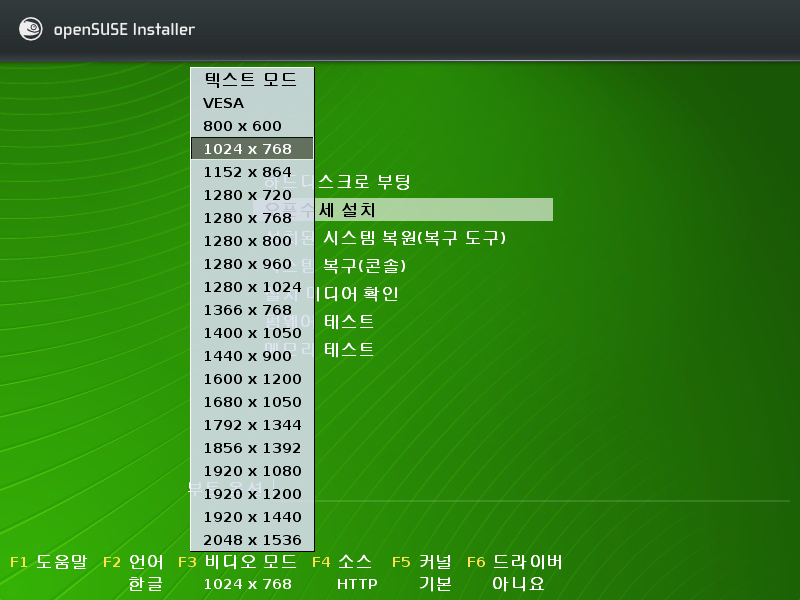800x600 pixels.
Task: Pick 1152 x 864 resolution
Action: [252, 172]
